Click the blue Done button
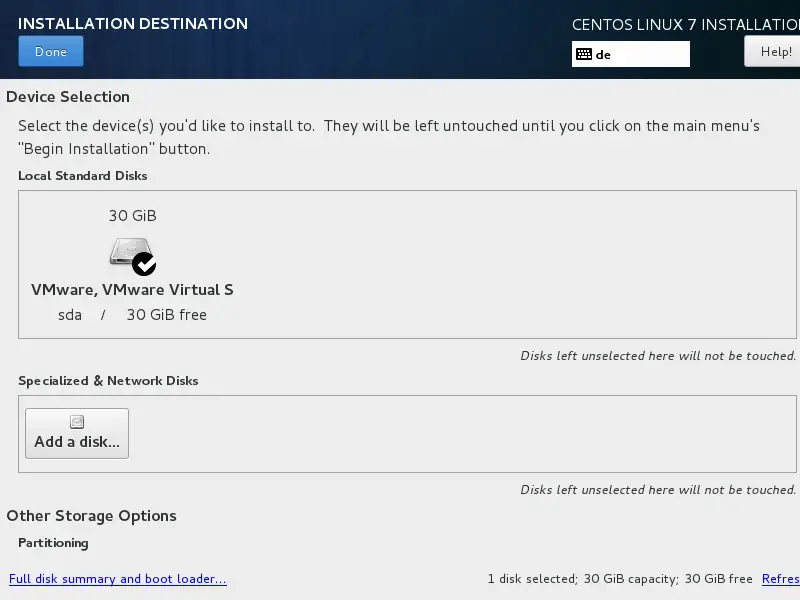Image resolution: width=800 pixels, height=600 pixels. (x=51, y=52)
